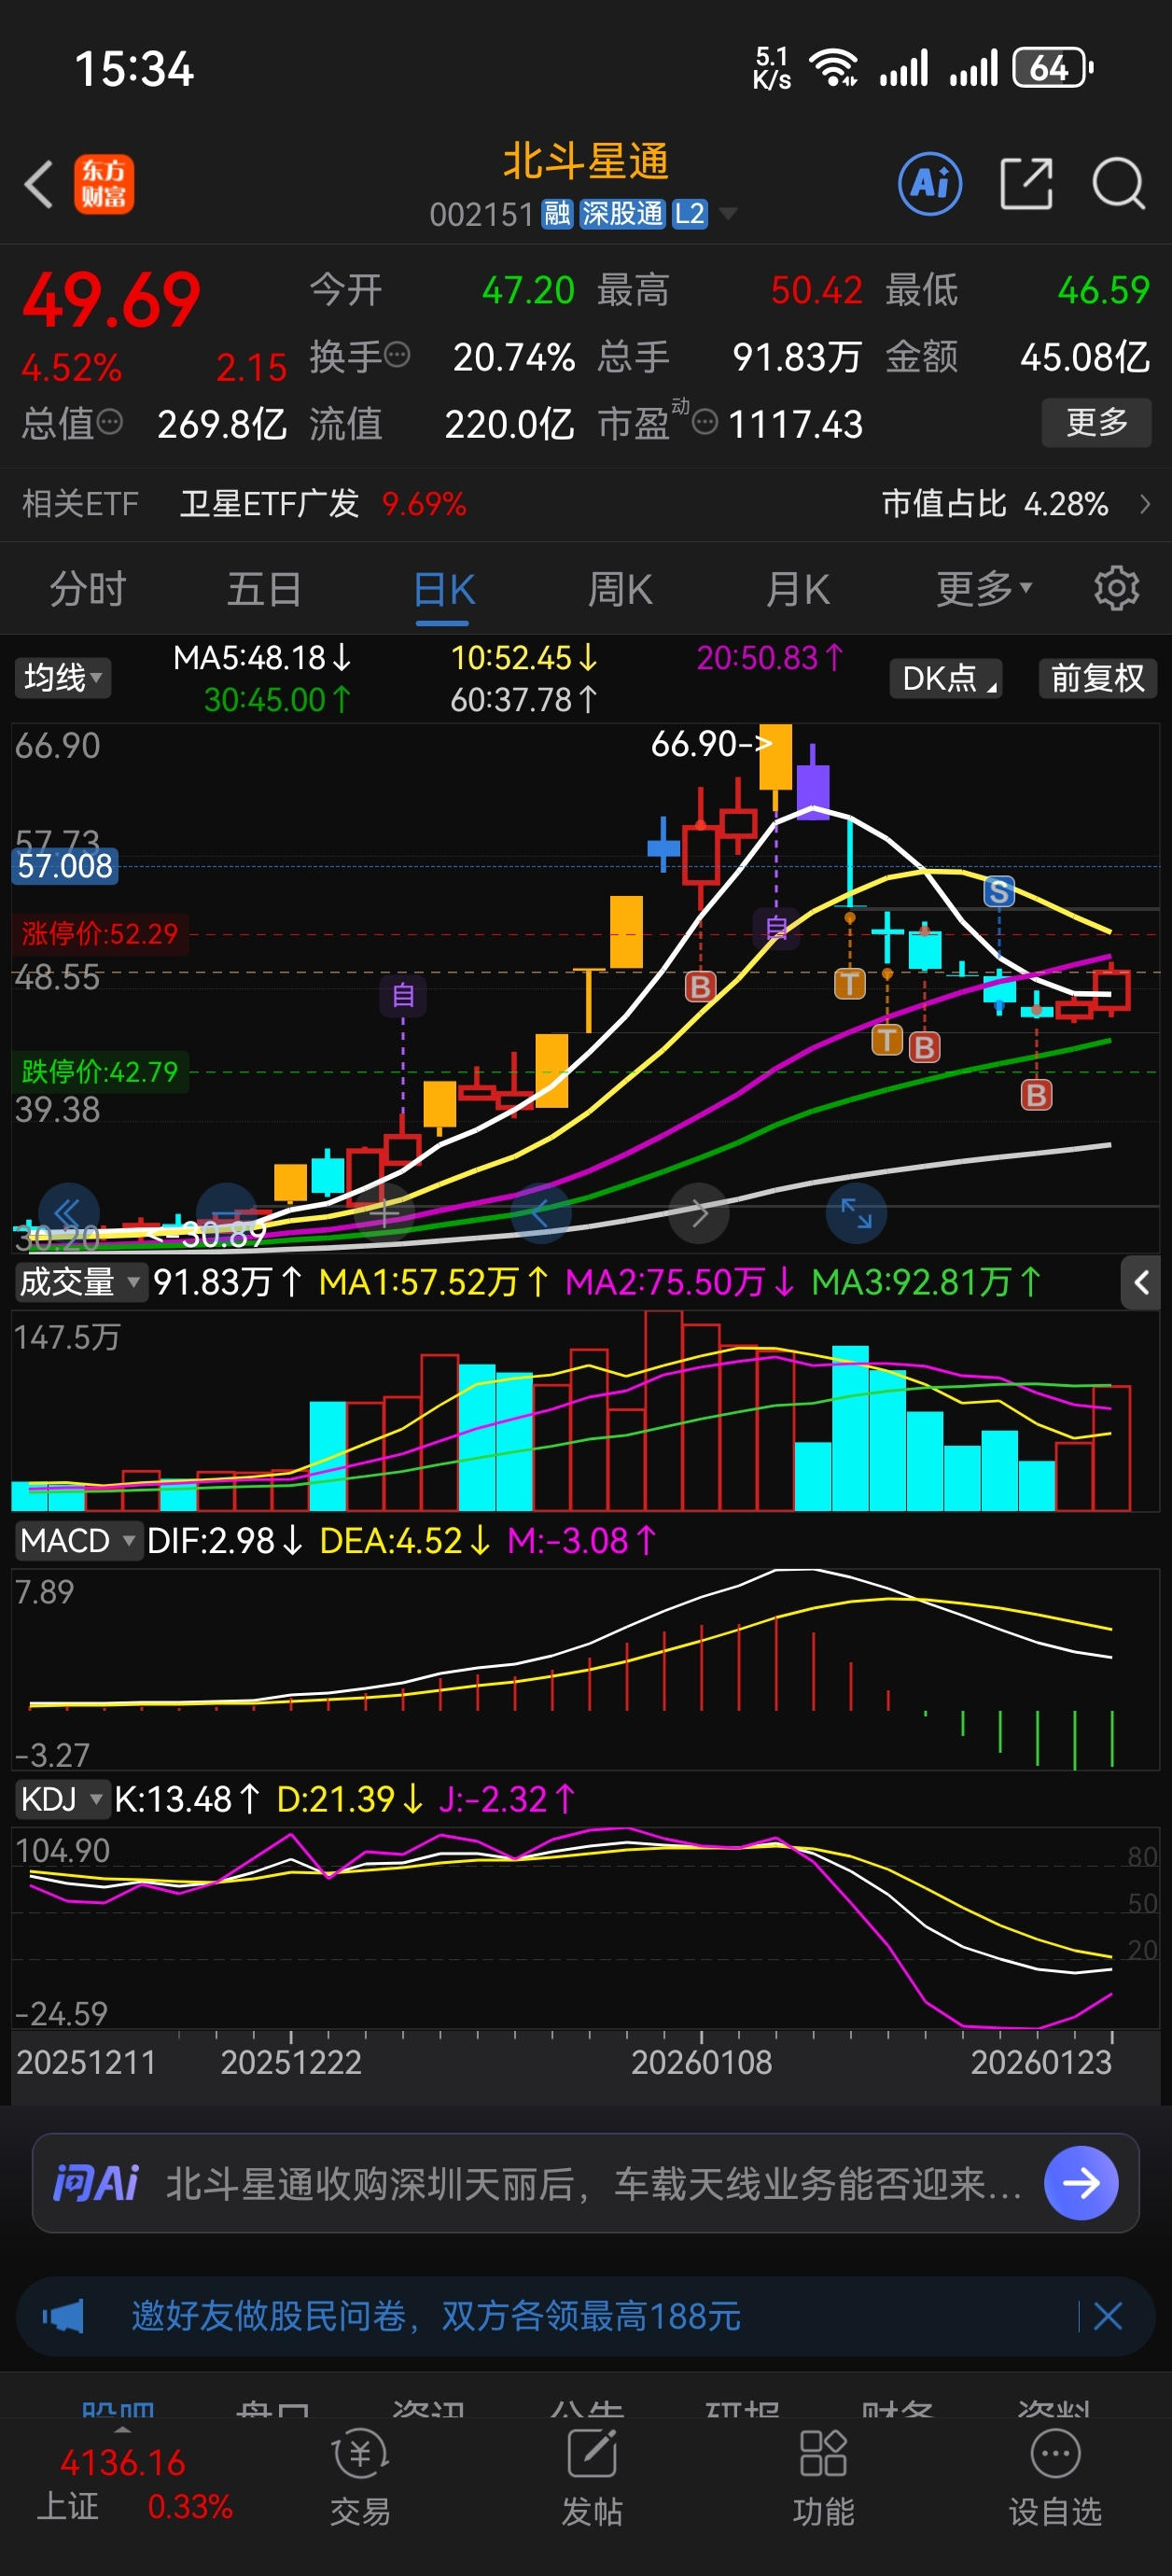Tap the MA5:48.18 value
Screen dimensions: 1172x2576
click(x=262, y=657)
